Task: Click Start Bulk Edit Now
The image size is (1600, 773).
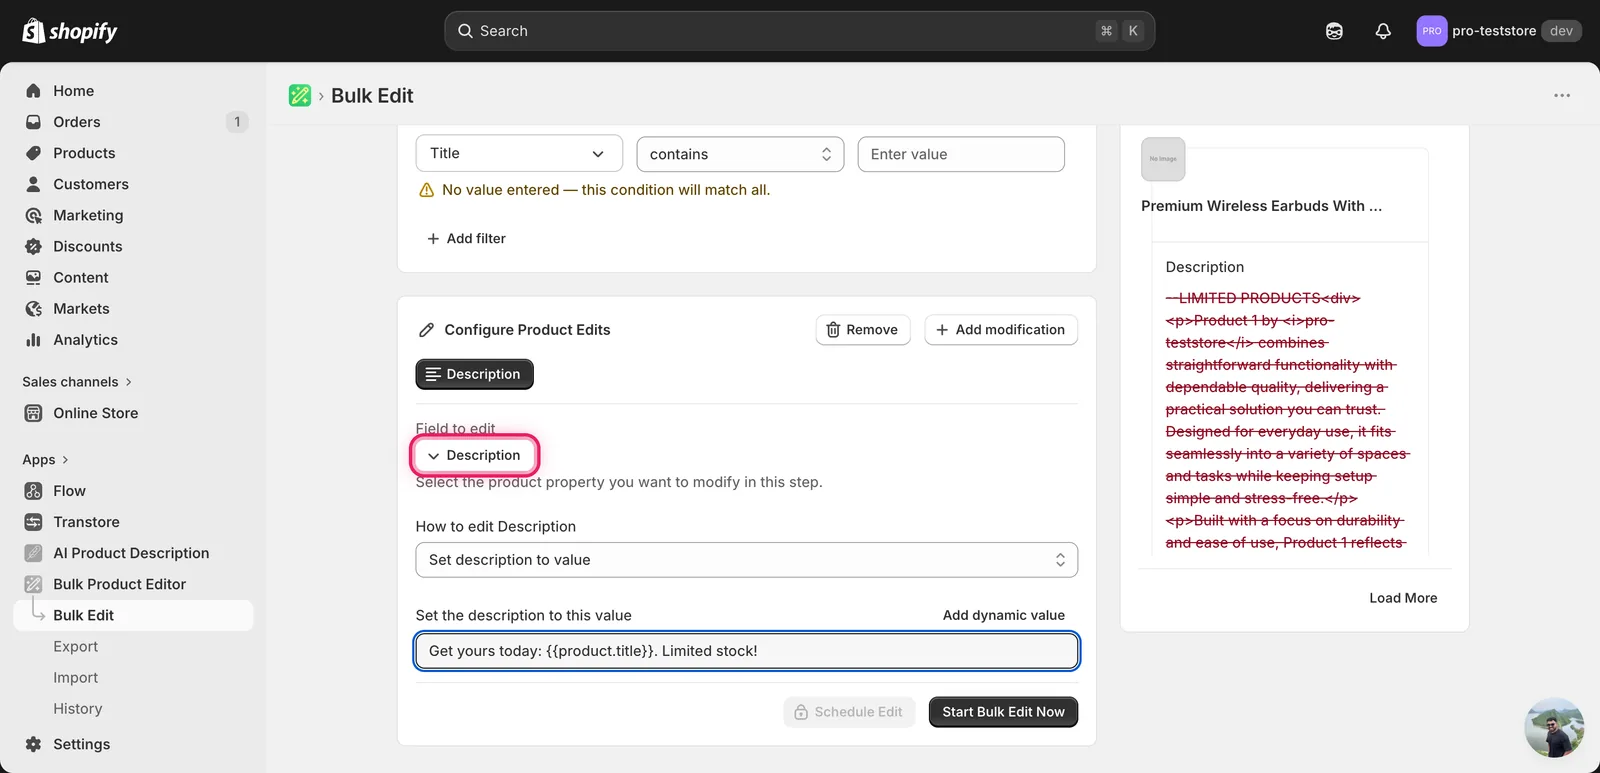Action: (1003, 712)
